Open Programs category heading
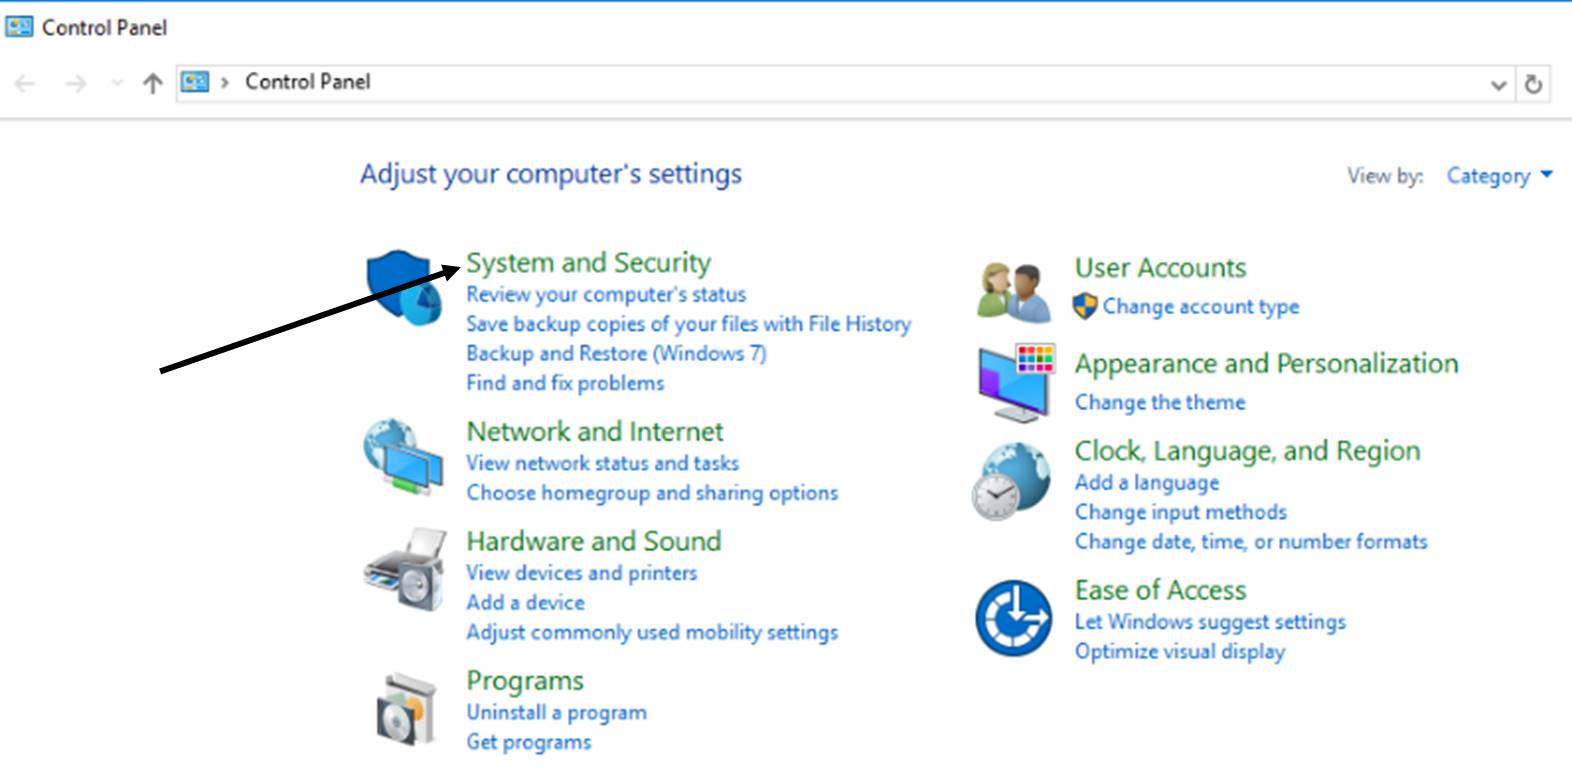The width and height of the screenshot is (1572, 770). (525, 681)
